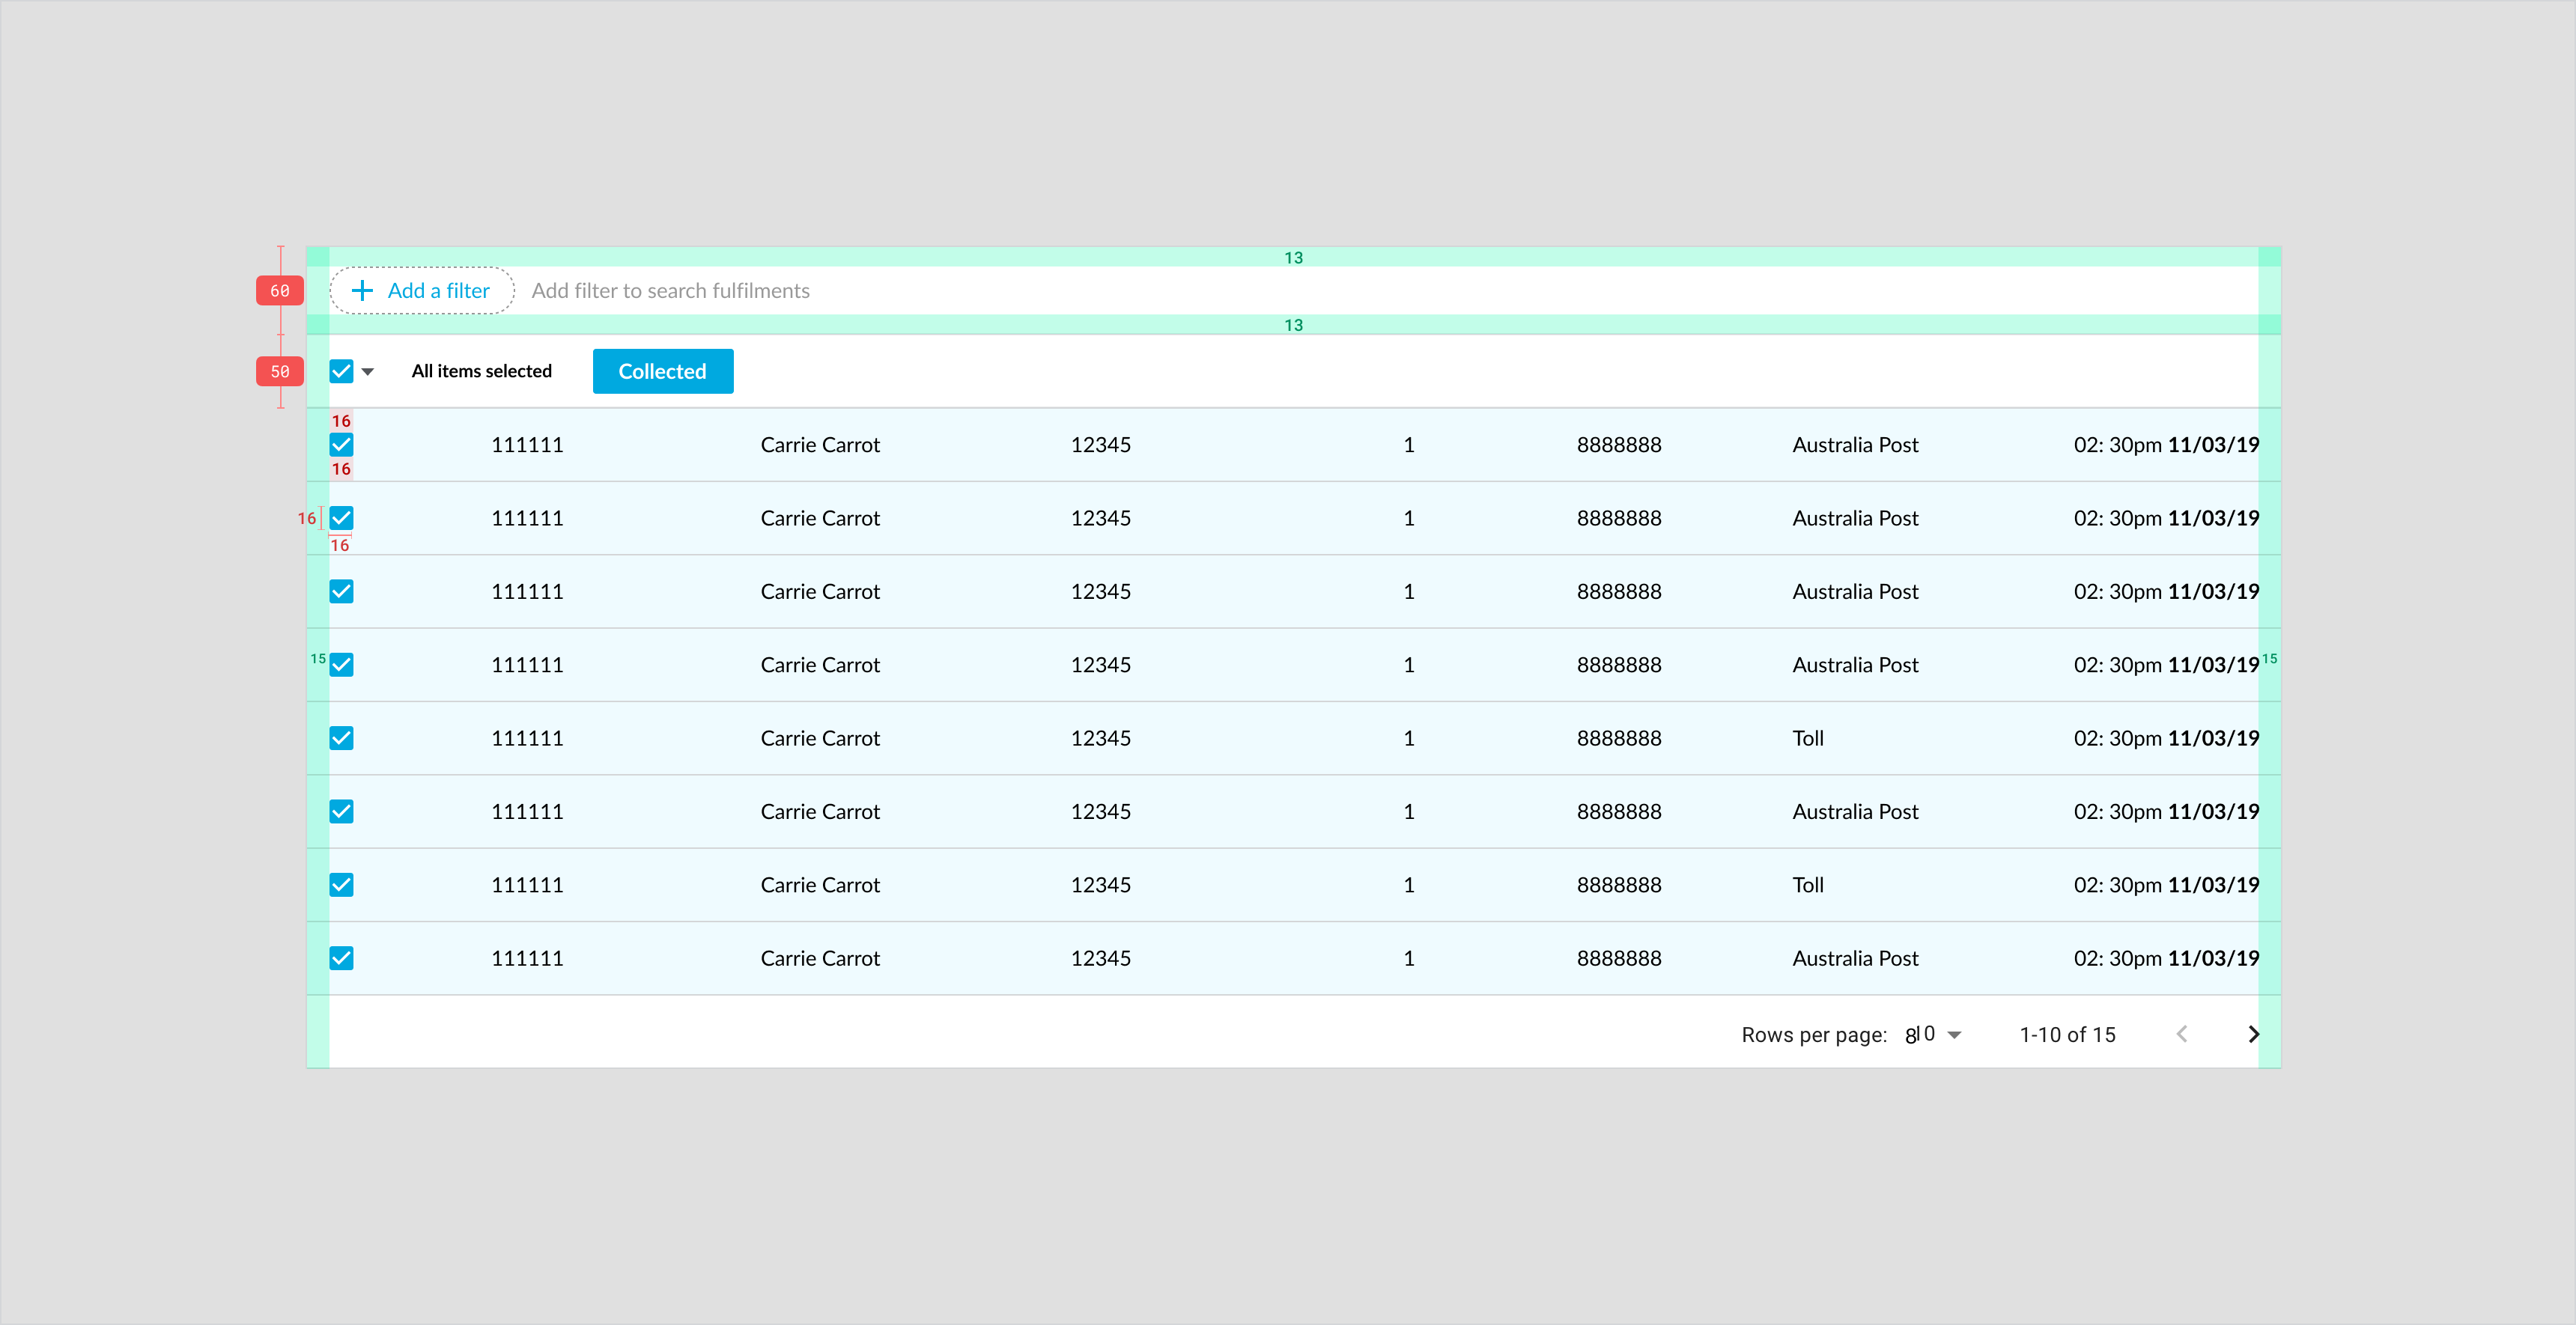Click the 1-10 of 15 pagination text

click(x=2066, y=1034)
